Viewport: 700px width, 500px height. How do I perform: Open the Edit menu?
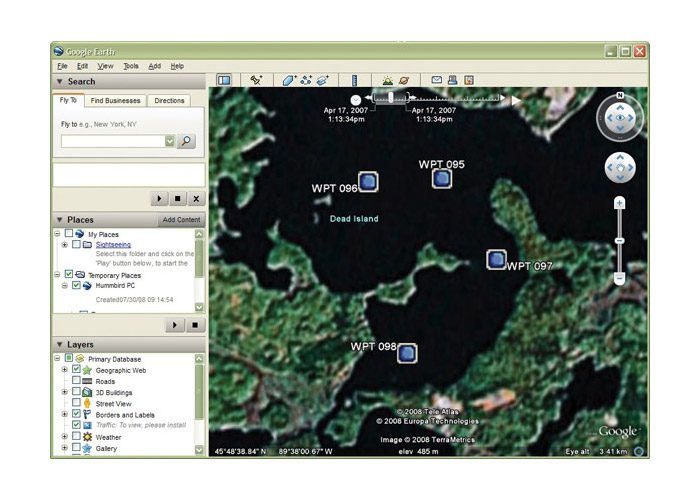point(82,66)
